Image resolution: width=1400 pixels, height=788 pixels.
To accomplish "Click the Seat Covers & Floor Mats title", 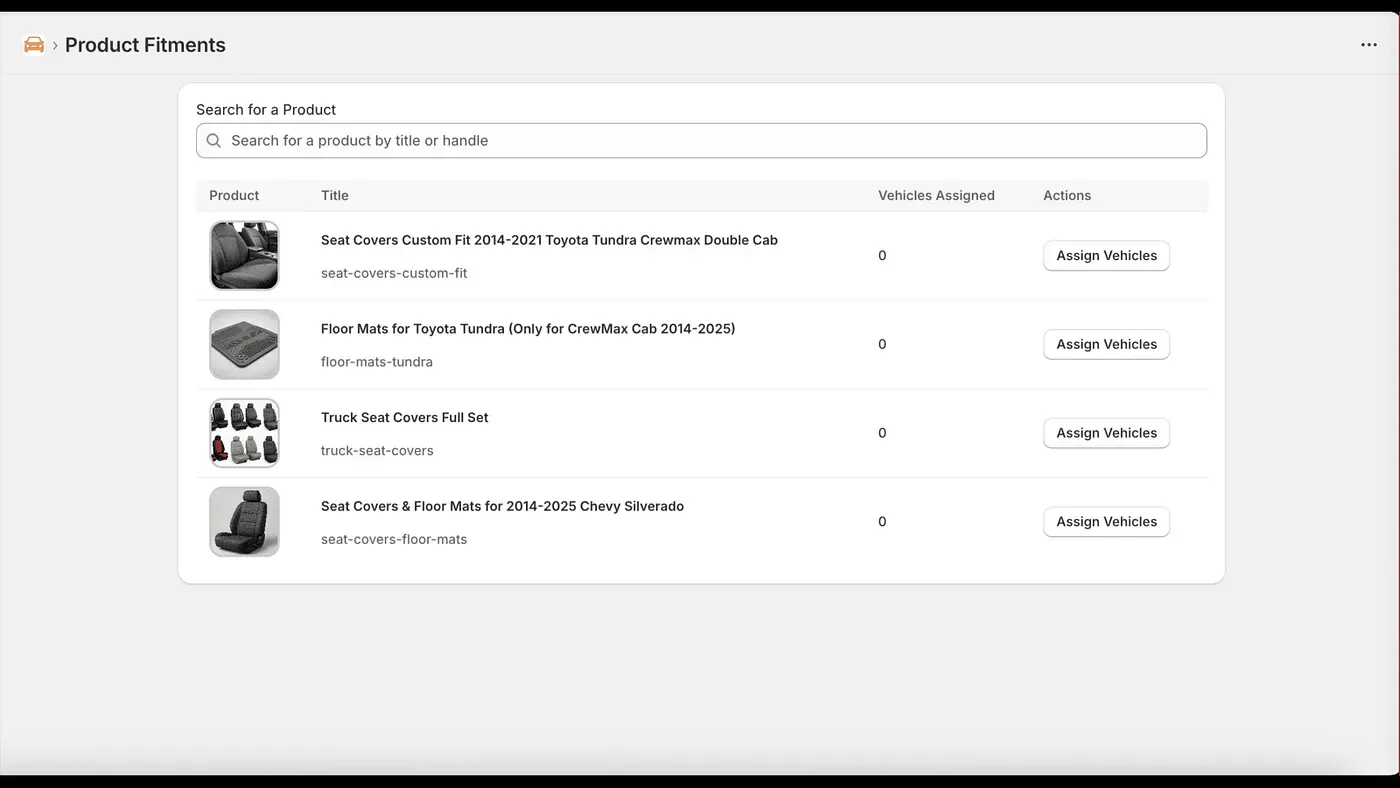I will pyautogui.click(x=502, y=507).
